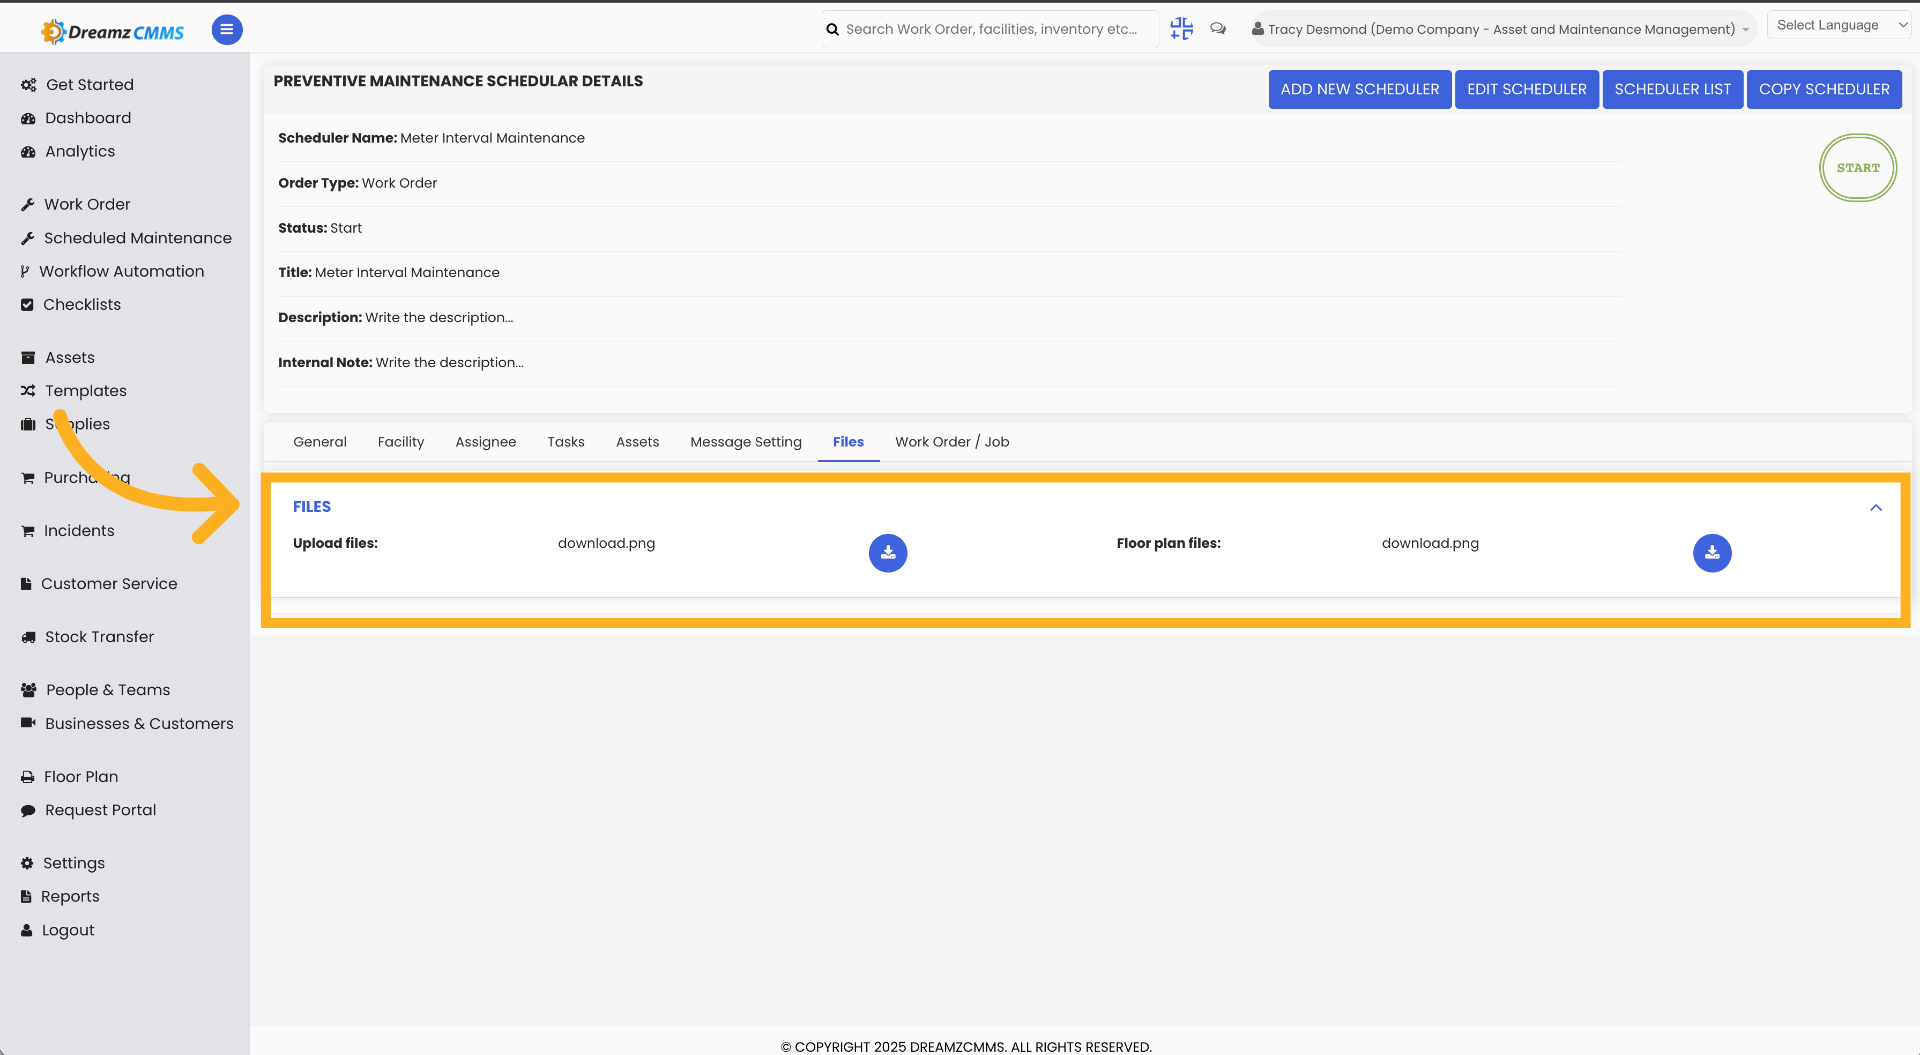
Task: Click the Customer Service file icon
Action: point(26,584)
